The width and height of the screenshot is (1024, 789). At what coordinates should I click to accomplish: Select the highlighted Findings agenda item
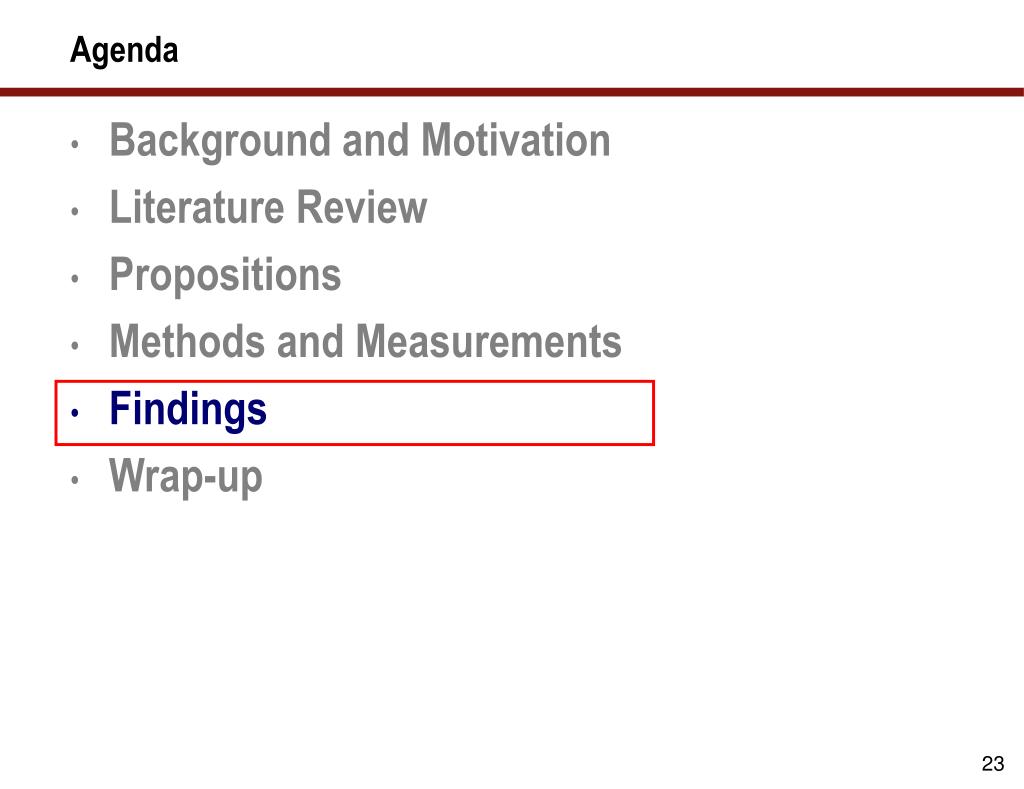tap(188, 410)
